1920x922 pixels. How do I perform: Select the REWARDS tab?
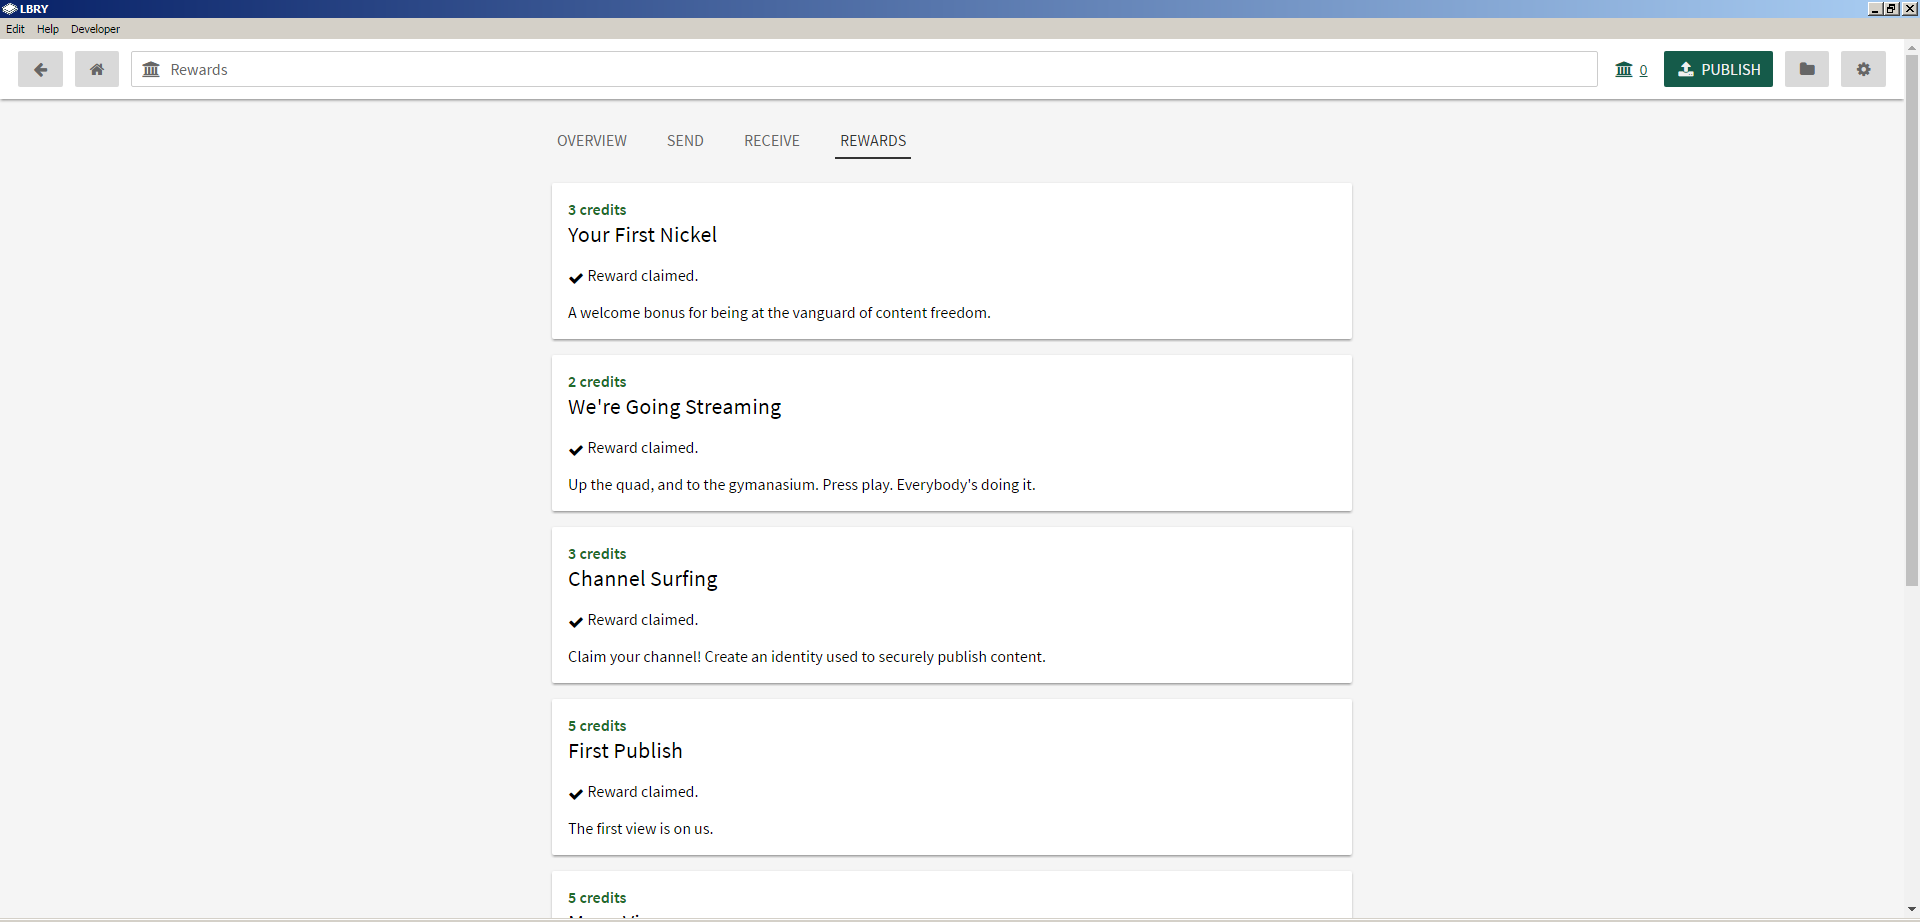pyautogui.click(x=873, y=141)
